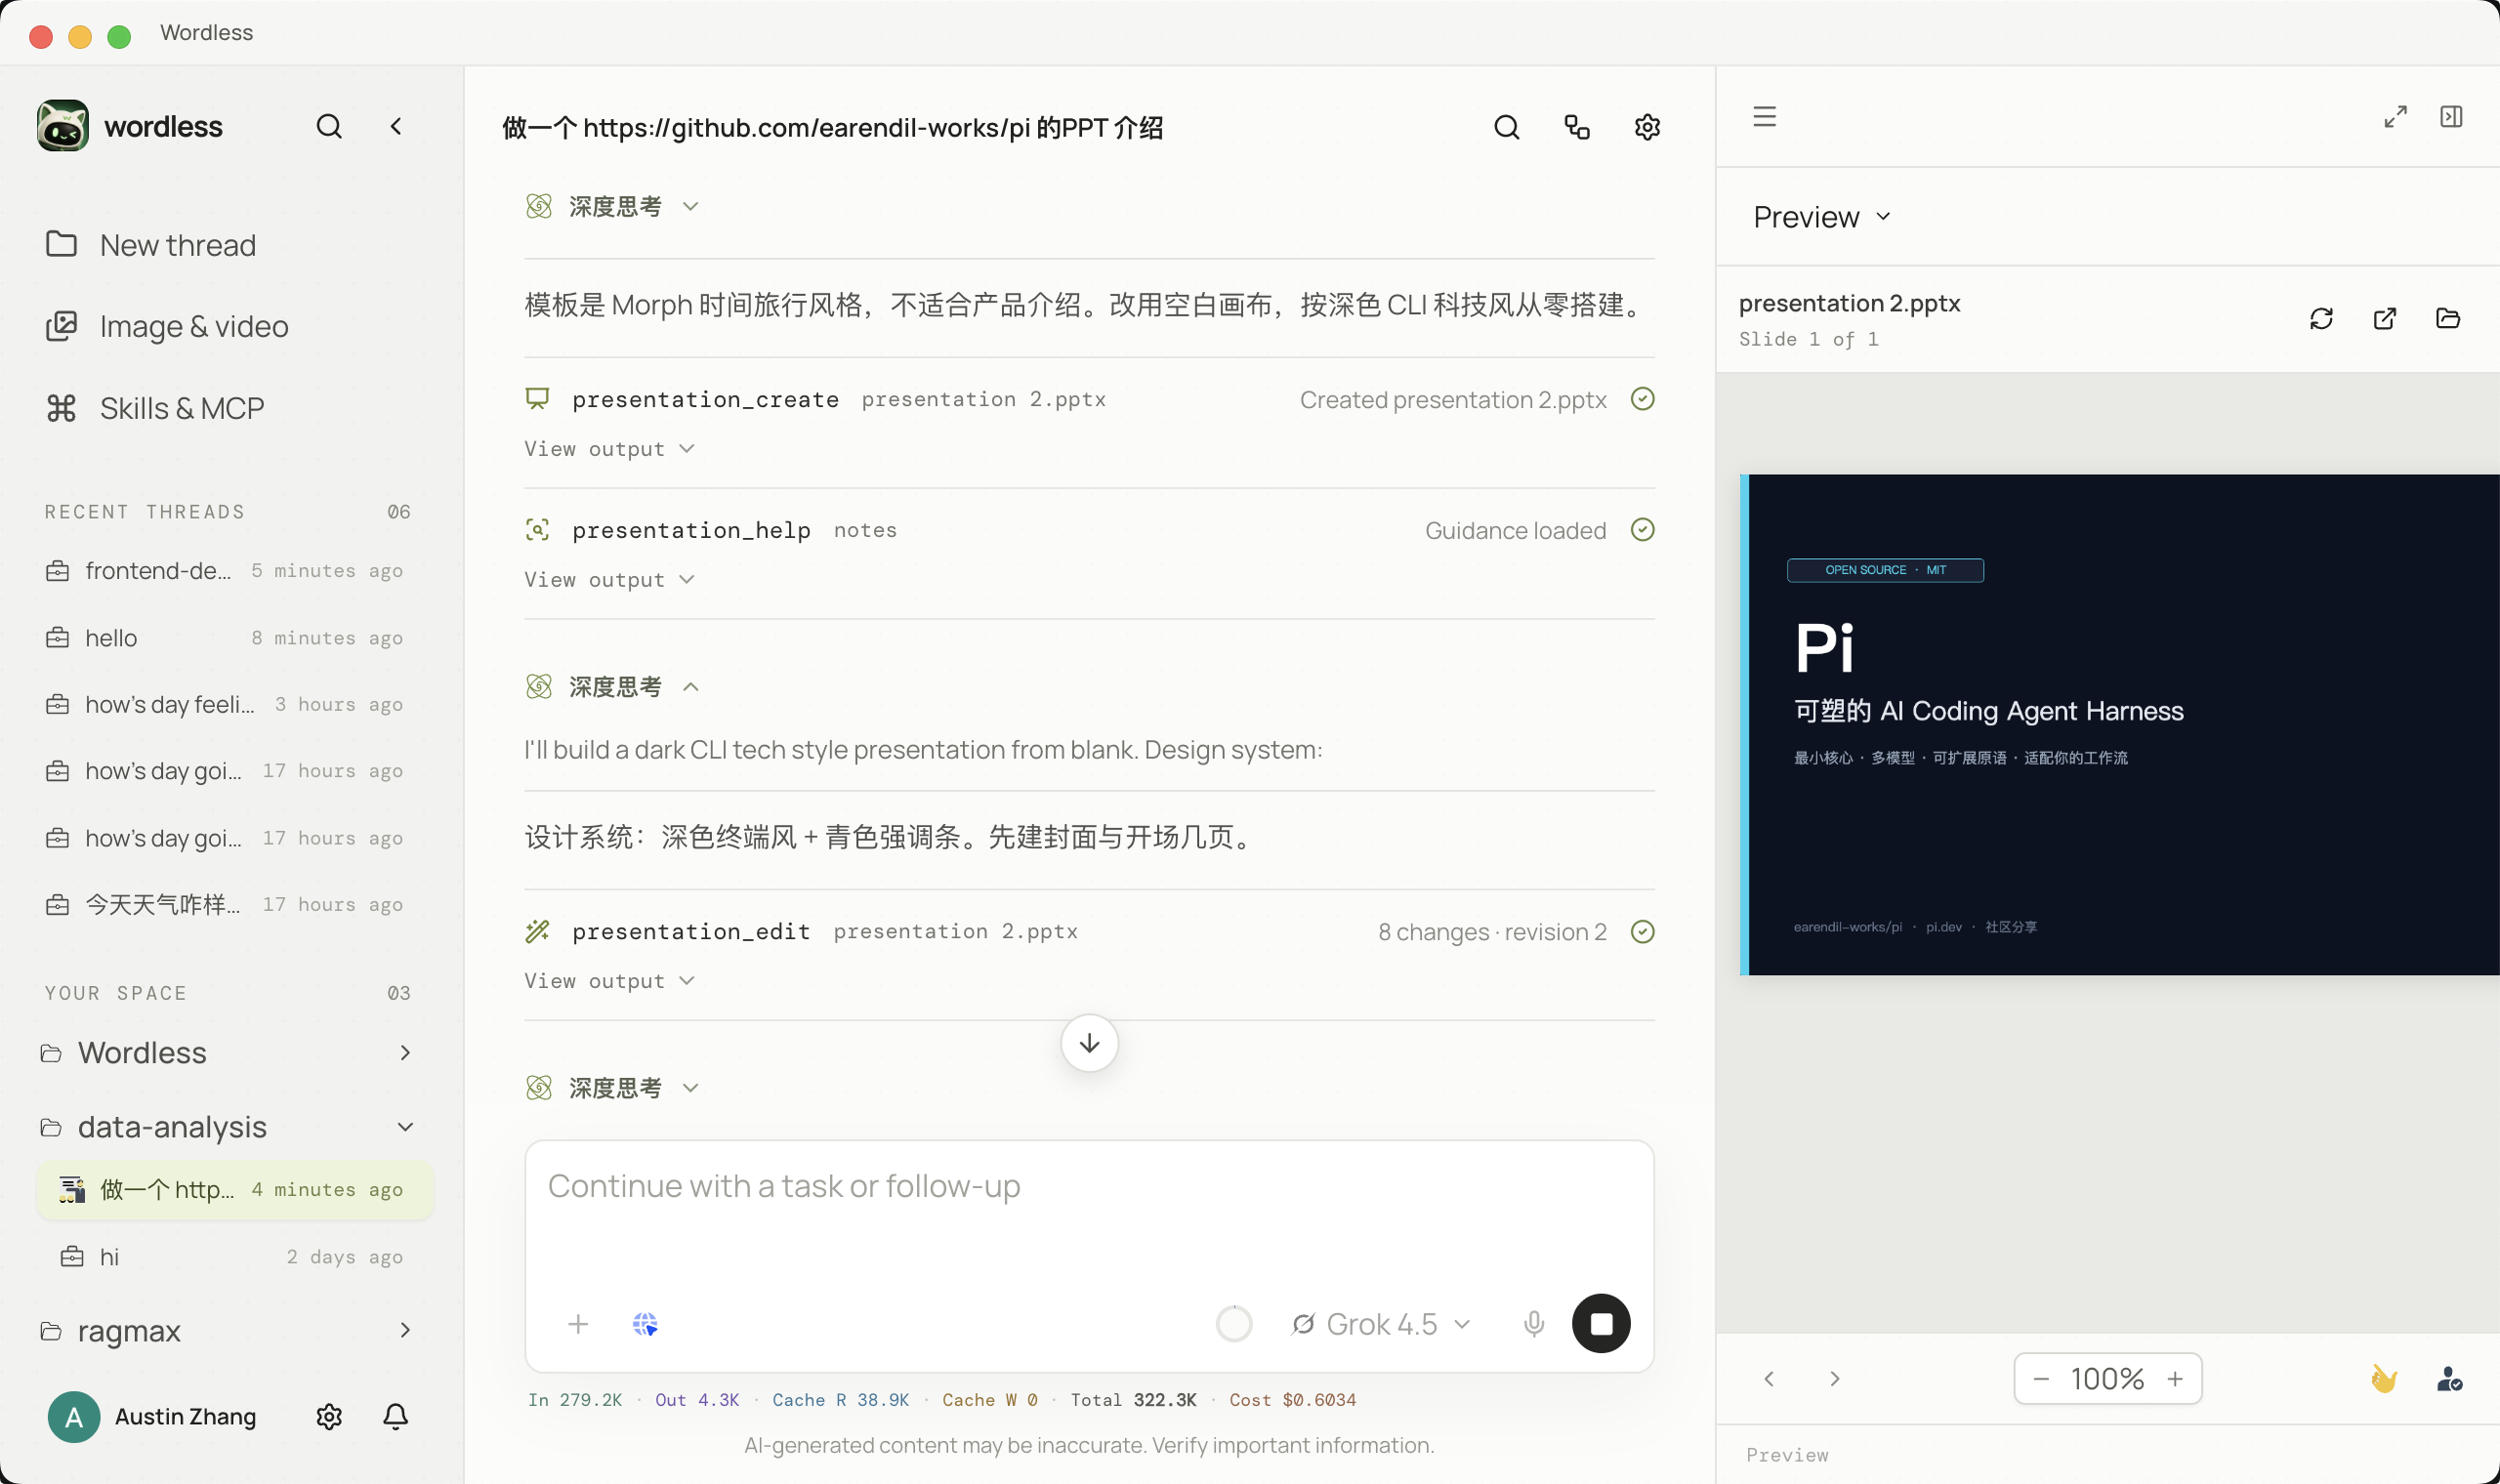Click the yellow hand gesture icon
2500x1484 pixels.
coord(2384,1378)
